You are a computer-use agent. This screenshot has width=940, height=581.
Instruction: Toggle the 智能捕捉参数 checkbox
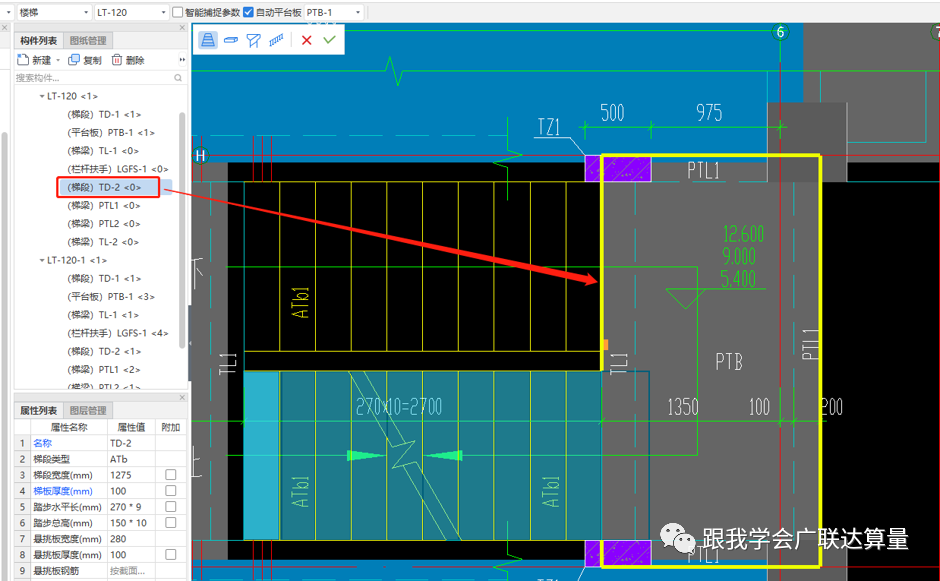tap(177, 12)
